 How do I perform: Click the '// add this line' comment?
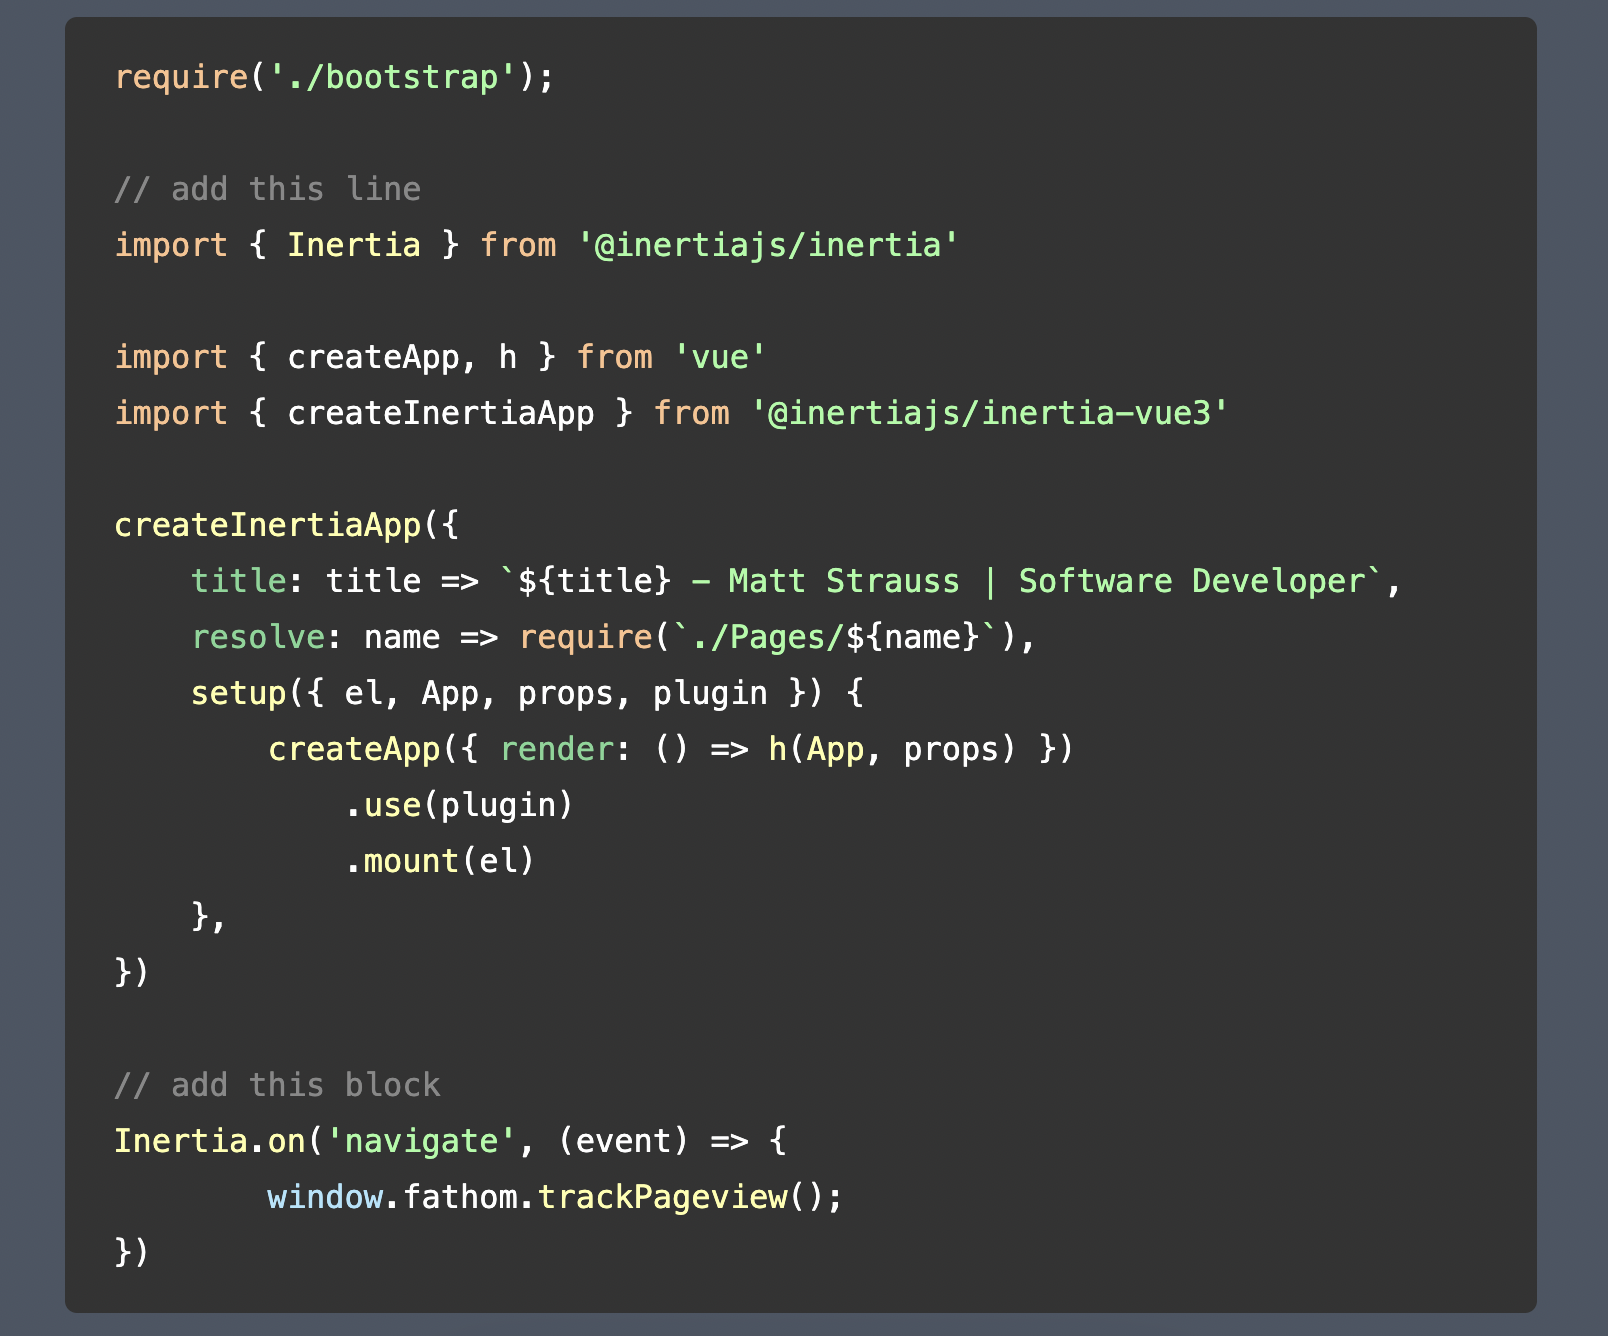pyautogui.click(x=267, y=189)
